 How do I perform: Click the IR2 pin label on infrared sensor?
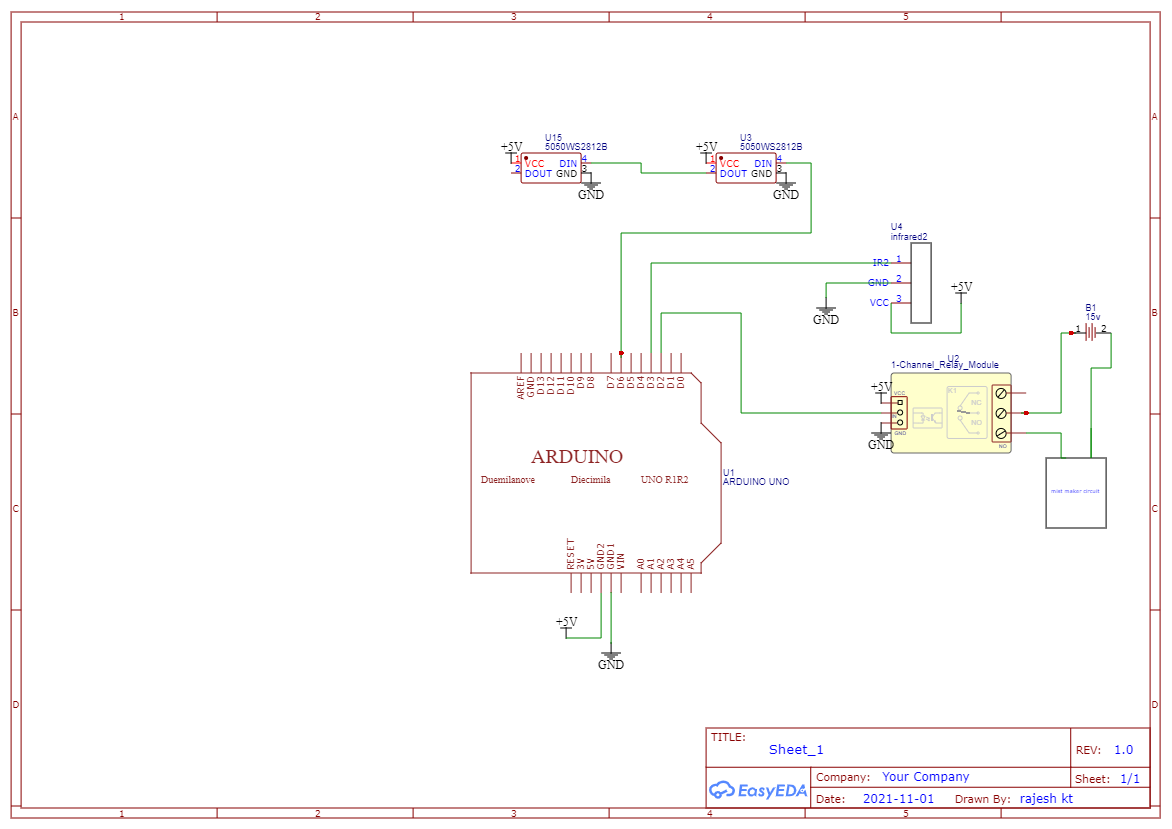pos(880,262)
